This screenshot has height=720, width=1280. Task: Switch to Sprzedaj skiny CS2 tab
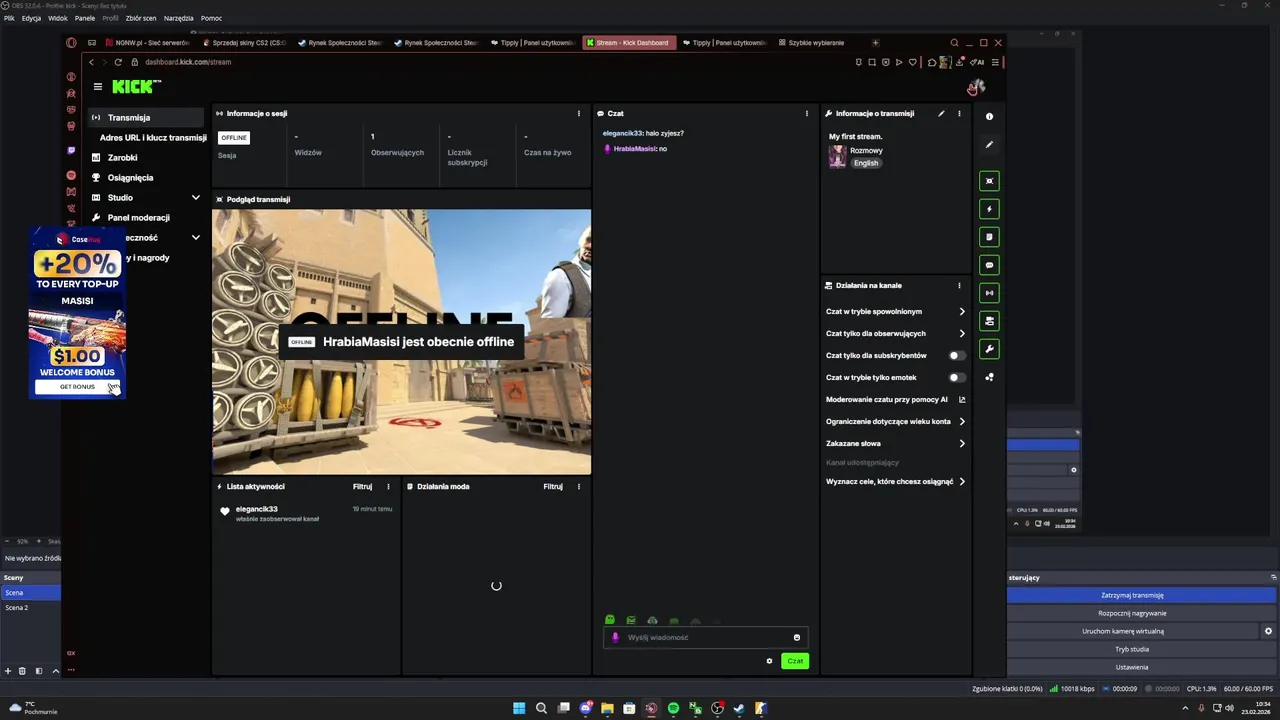[243, 43]
